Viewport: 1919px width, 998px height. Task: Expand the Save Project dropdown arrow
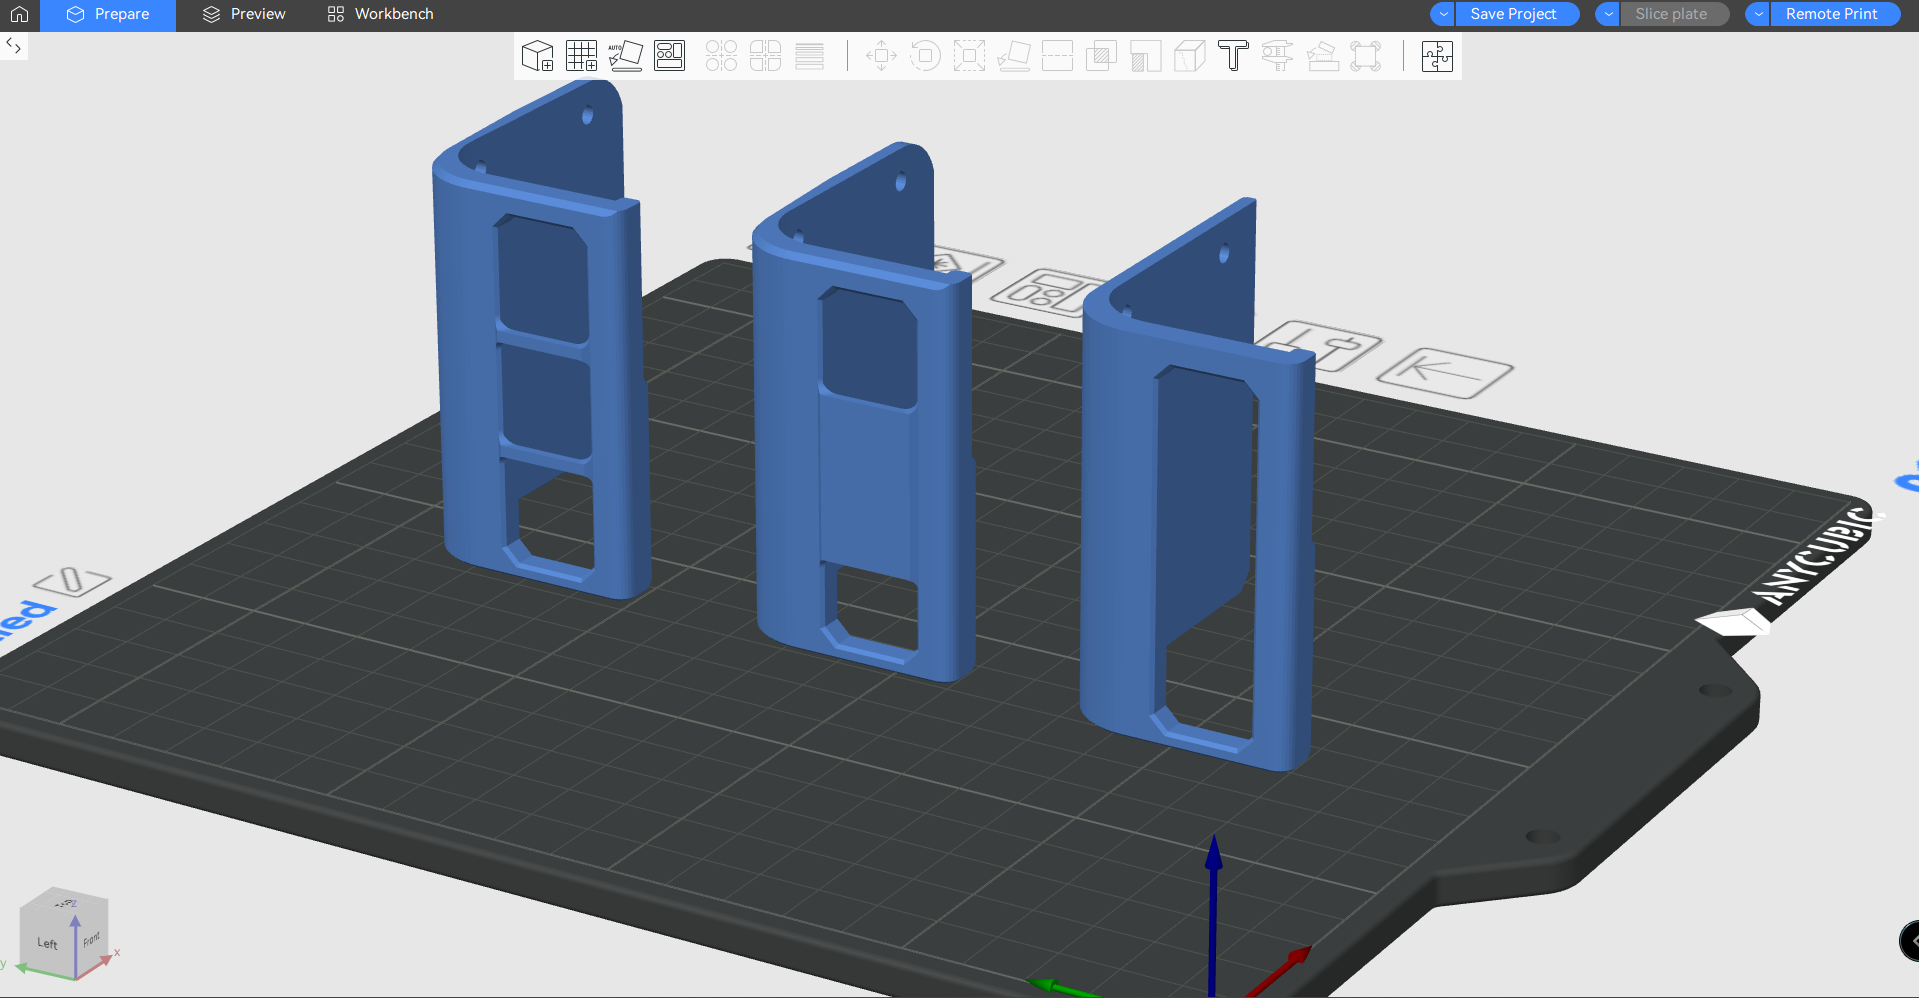pos(1443,14)
